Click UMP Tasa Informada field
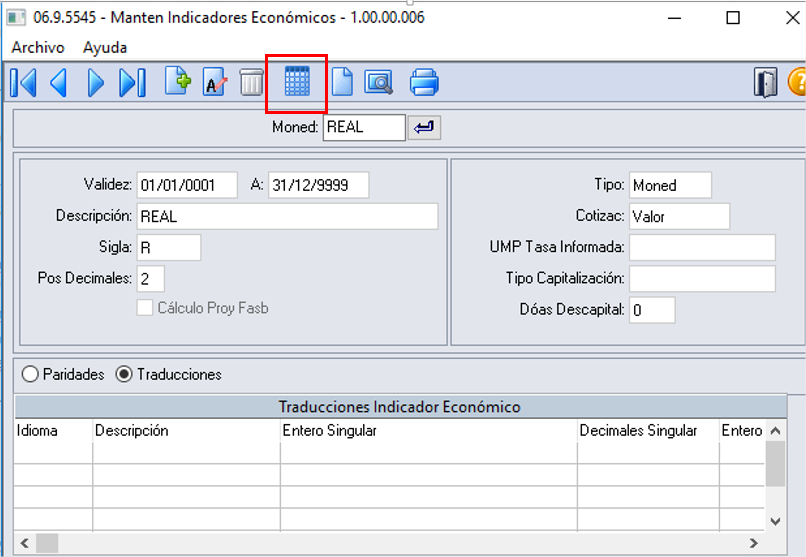 click(702, 248)
